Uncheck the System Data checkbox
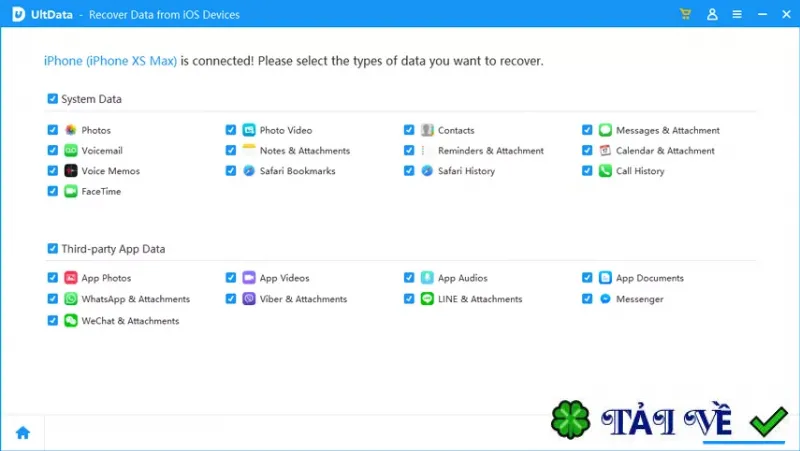Image resolution: width=800 pixels, height=451 pixels. tap(53, 98)
